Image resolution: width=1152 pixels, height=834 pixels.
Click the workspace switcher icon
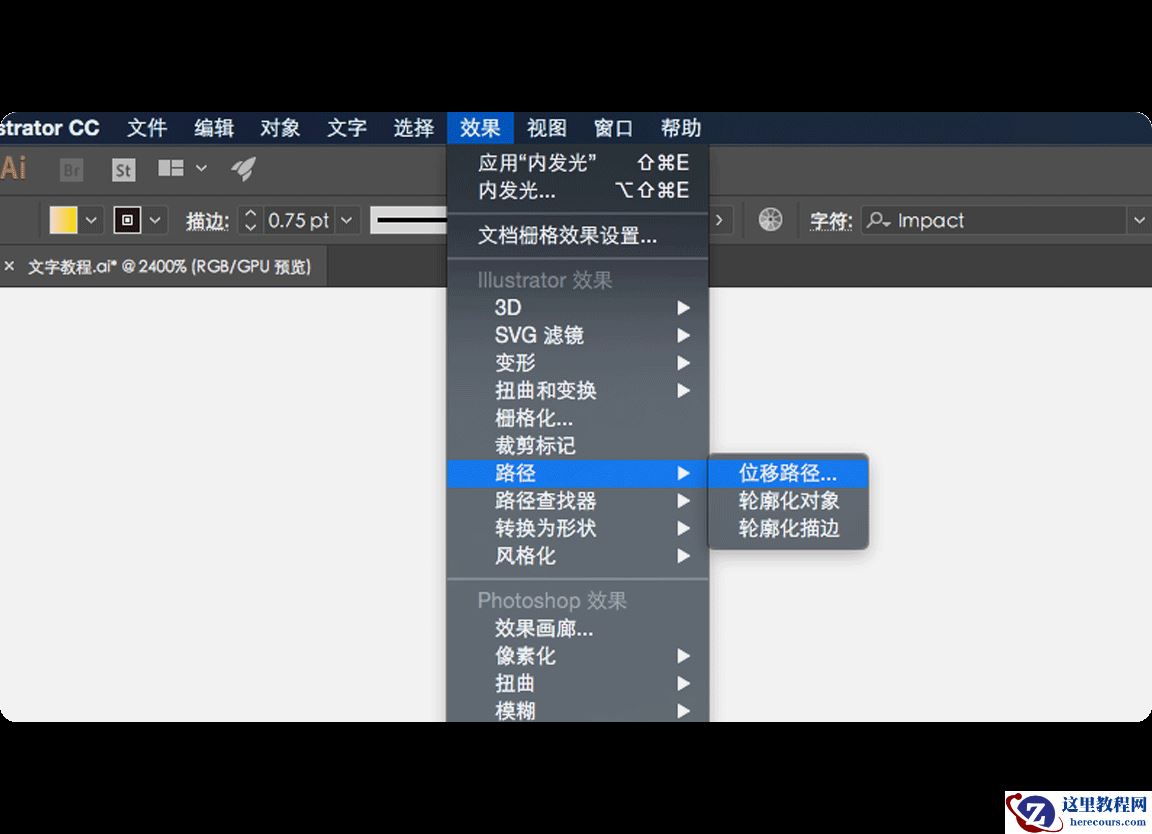172,169
